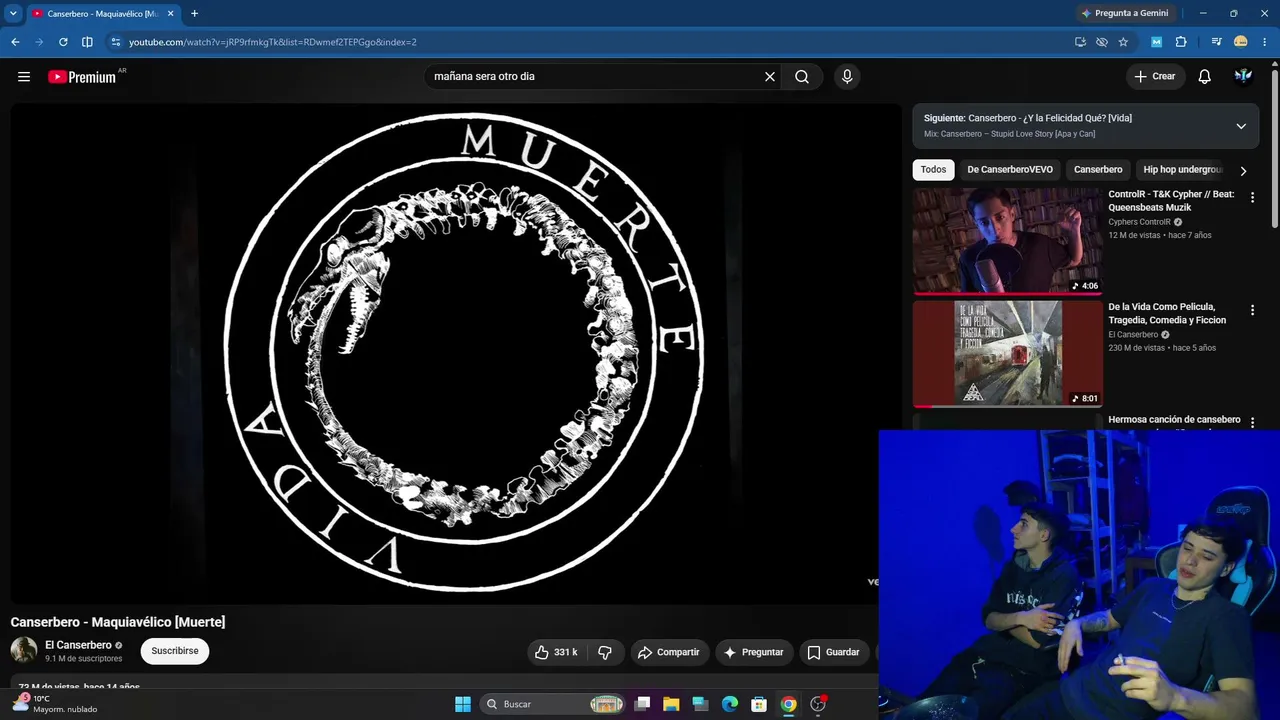The image size is (1280, 720).
Task: Open De la Vida Como Pelicula thumbnail
Action: pos(1007,353)
